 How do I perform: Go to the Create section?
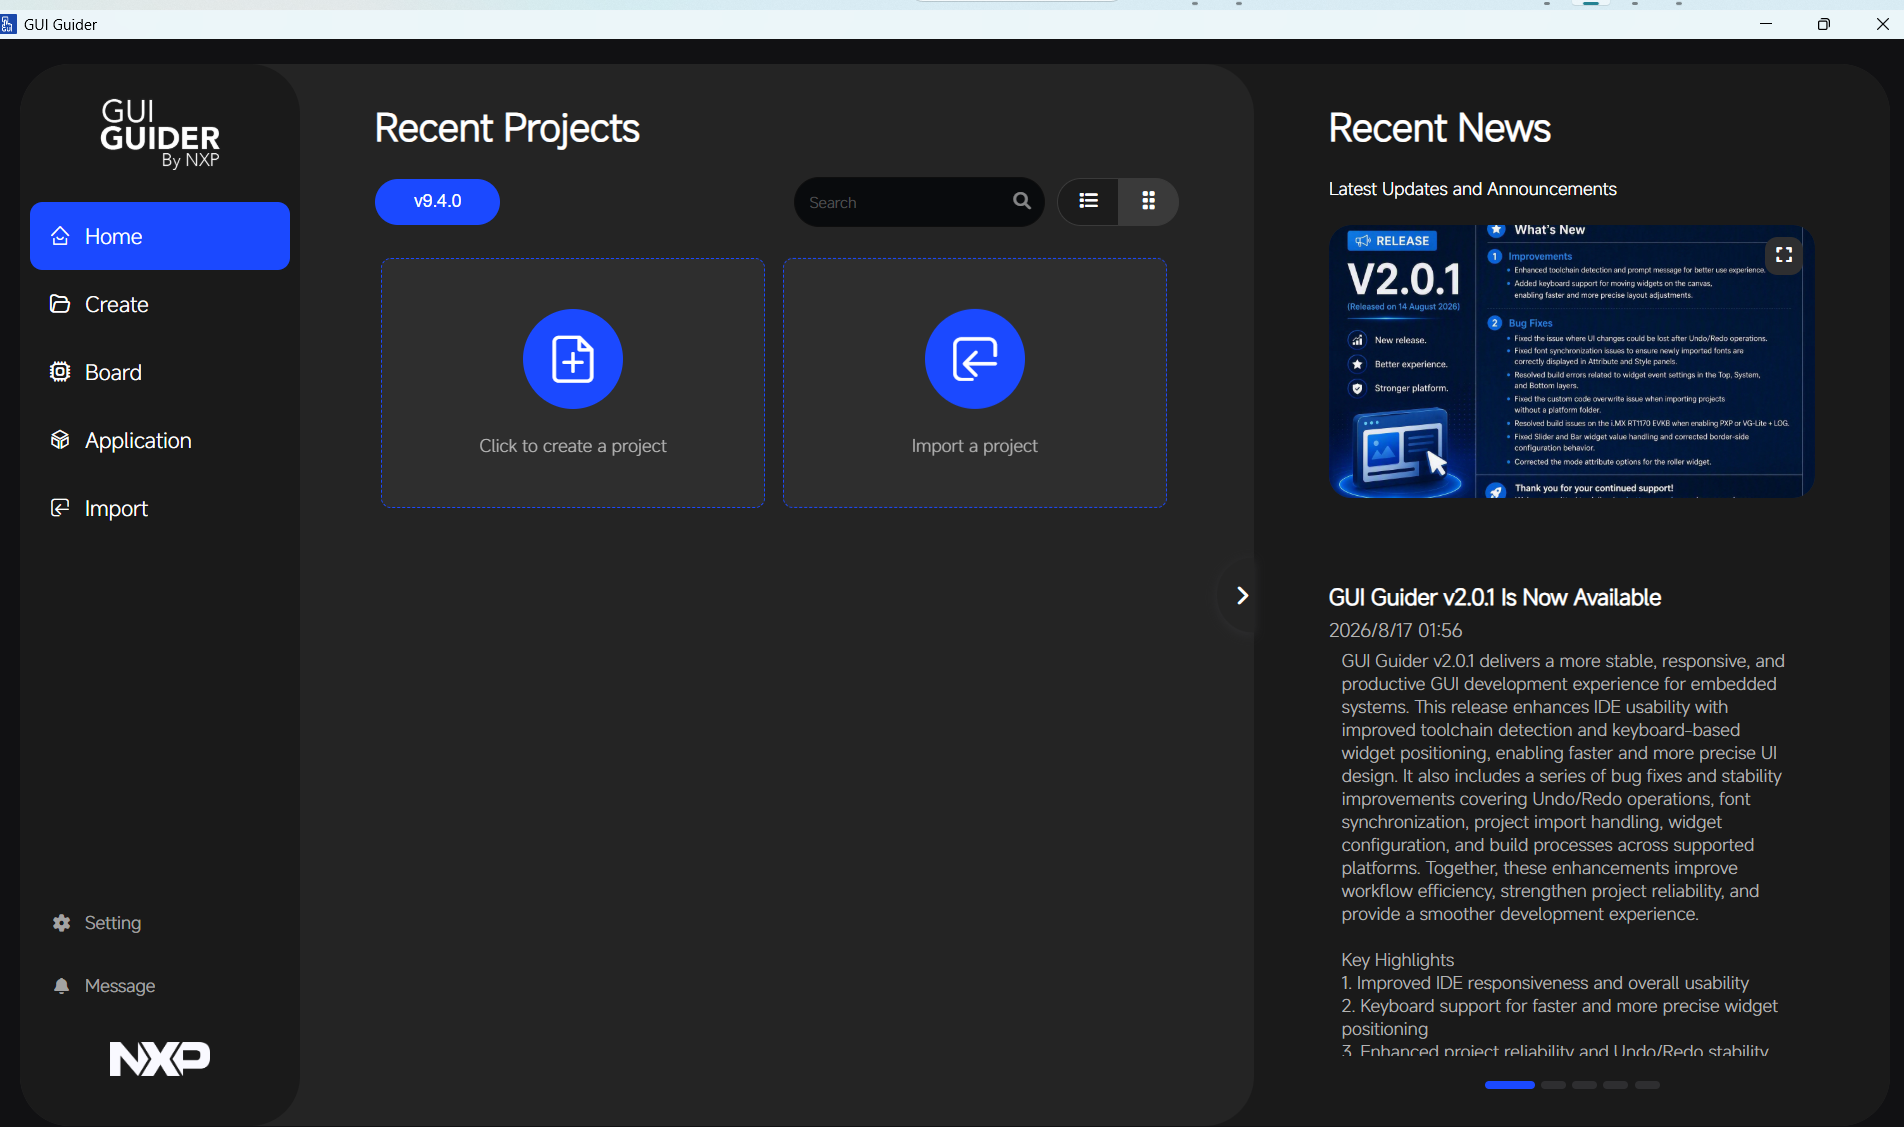pyautogui.click(x=160, y=304)
